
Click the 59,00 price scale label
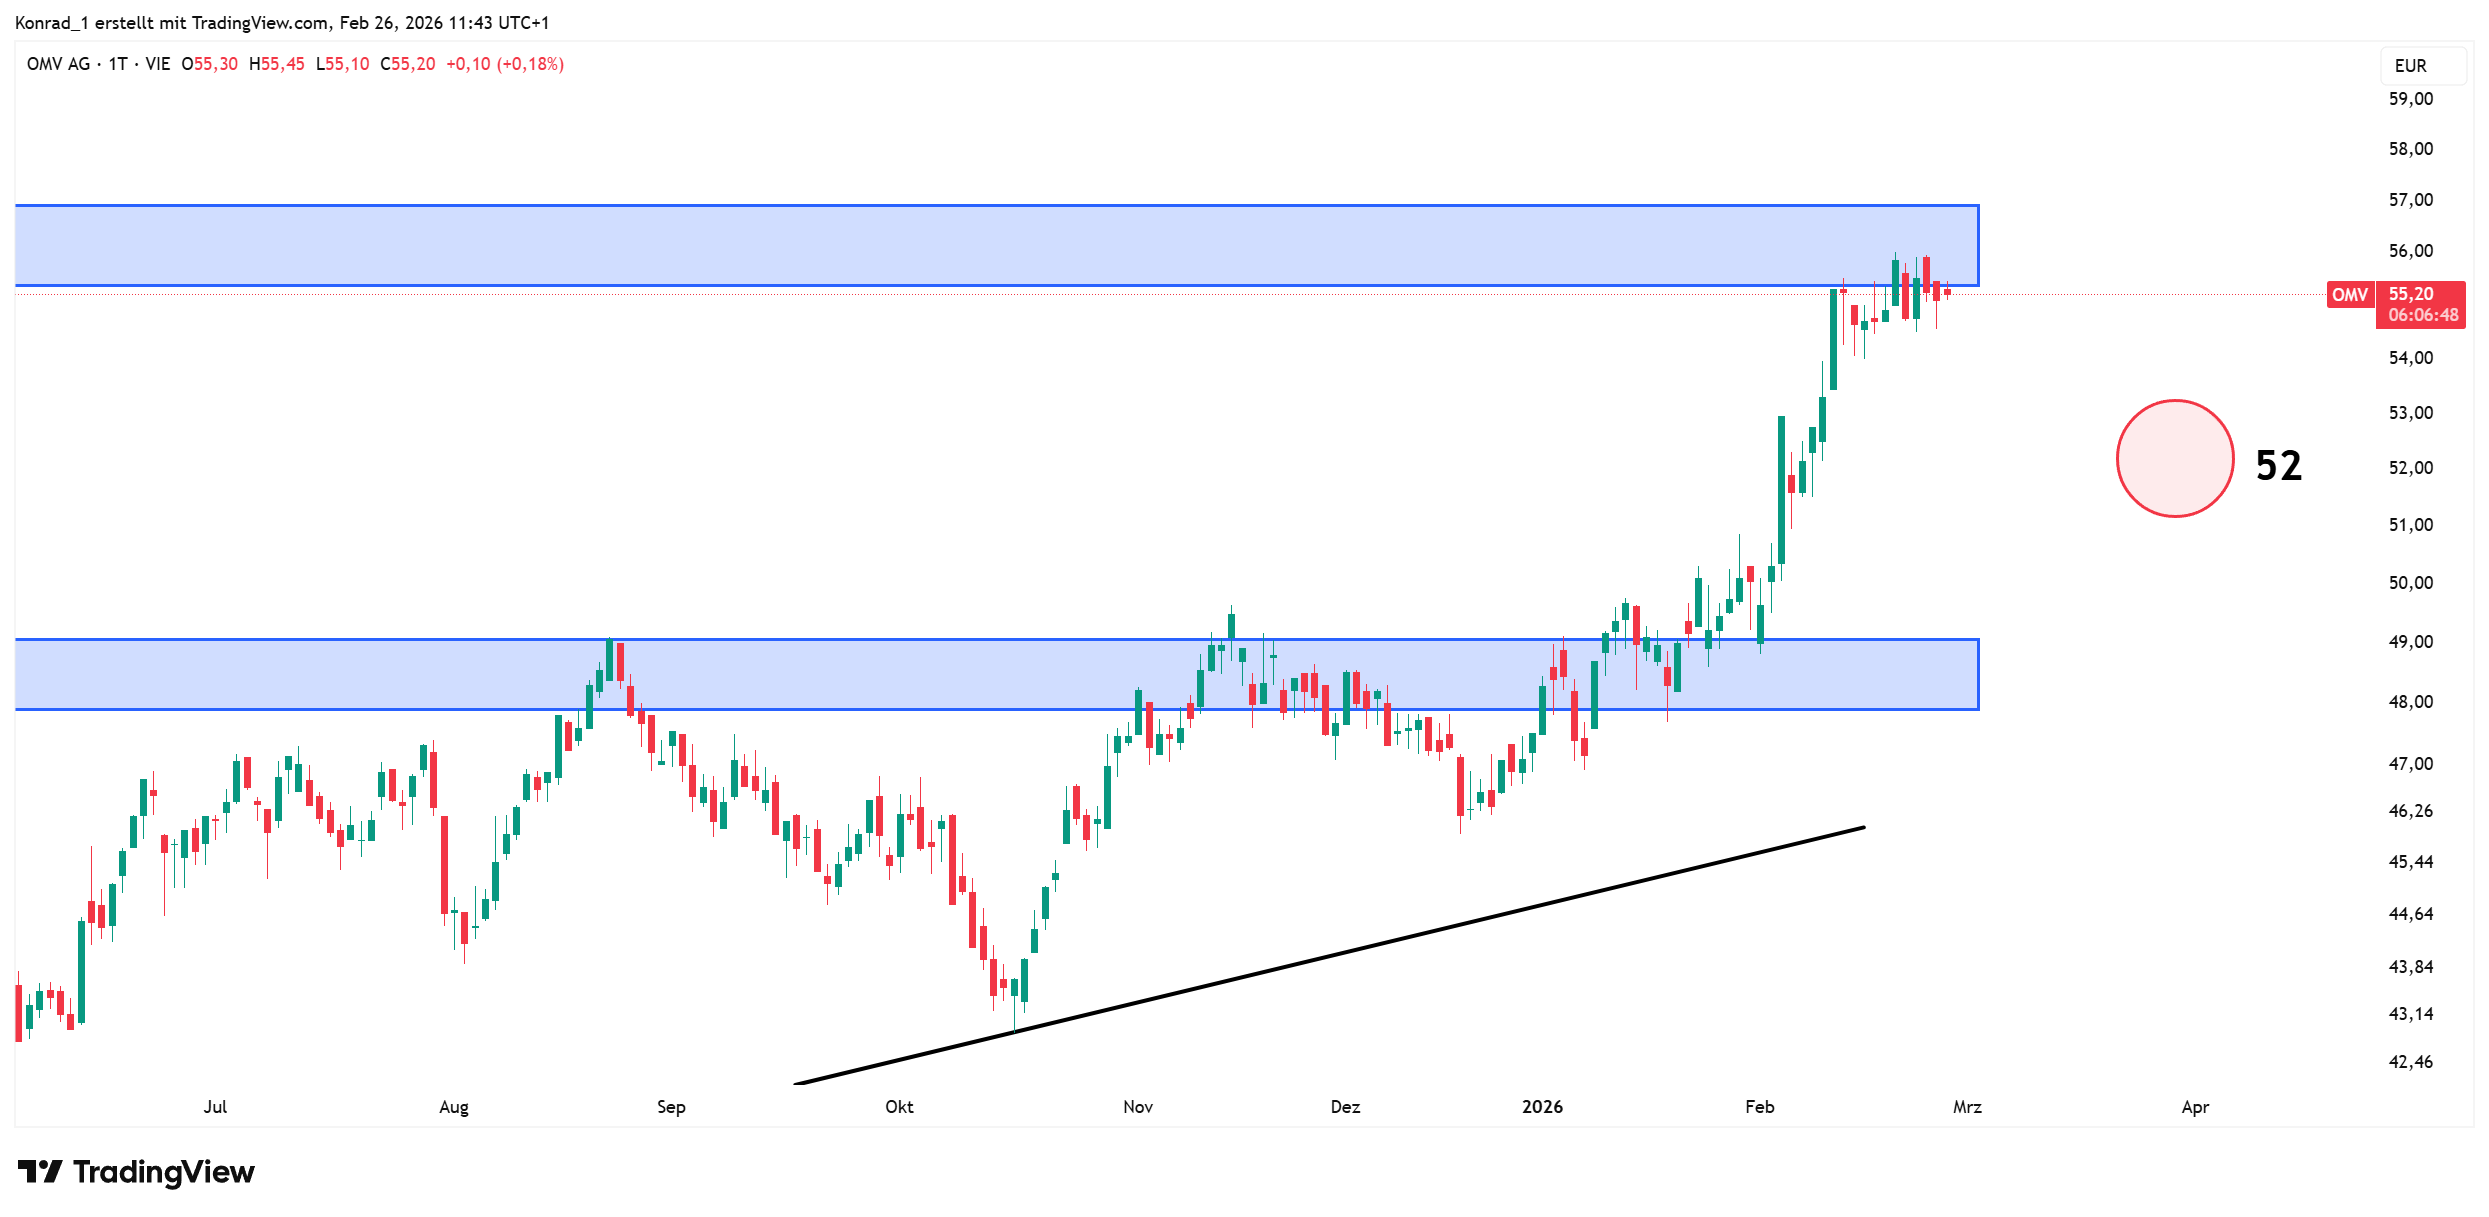tap(2410, 99)
